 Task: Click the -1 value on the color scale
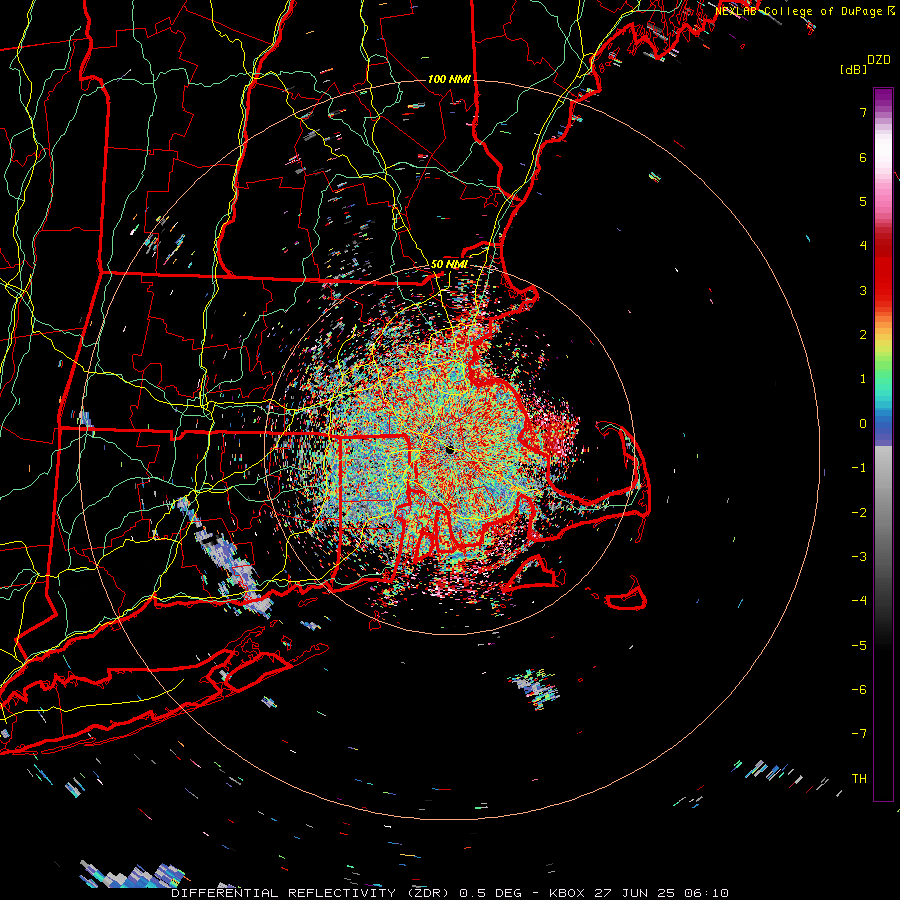click(859, 468)
